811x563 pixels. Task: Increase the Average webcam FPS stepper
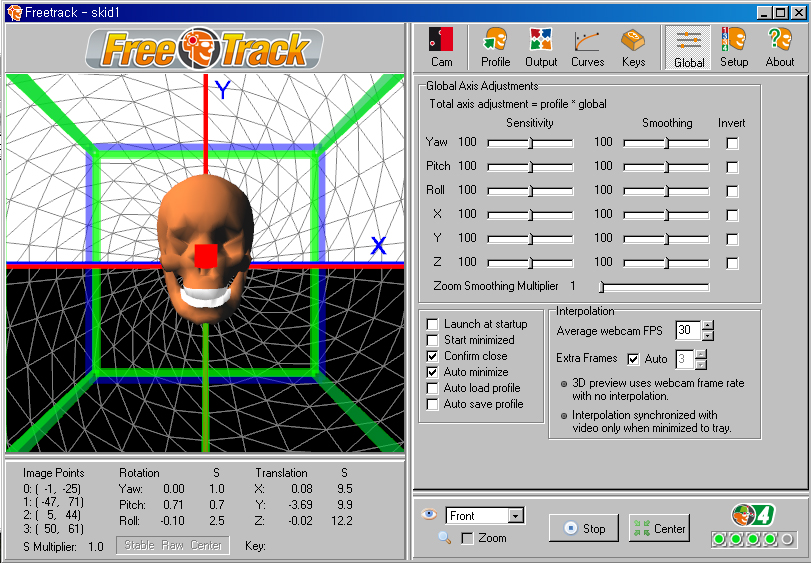708,325
